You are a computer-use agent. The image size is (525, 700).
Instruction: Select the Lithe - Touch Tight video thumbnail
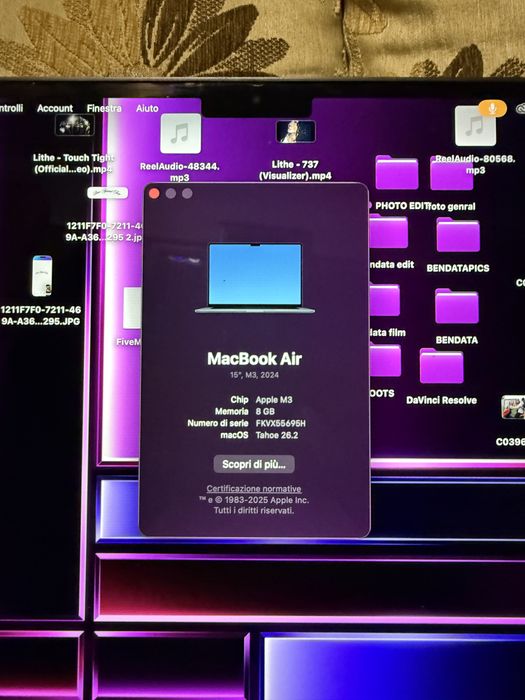coord(75,125)
